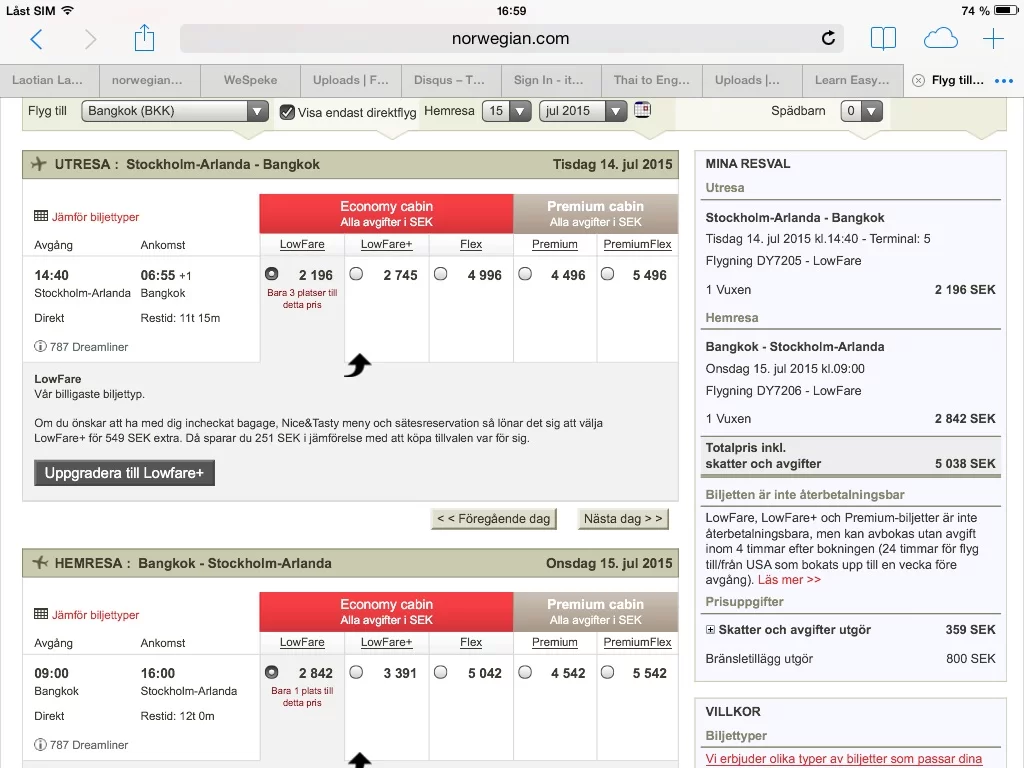Image resolution: width=1024 pixels, height=768 pixels.
Task: Open the jul 2015 month dropdown
Action: click(582, 111)
